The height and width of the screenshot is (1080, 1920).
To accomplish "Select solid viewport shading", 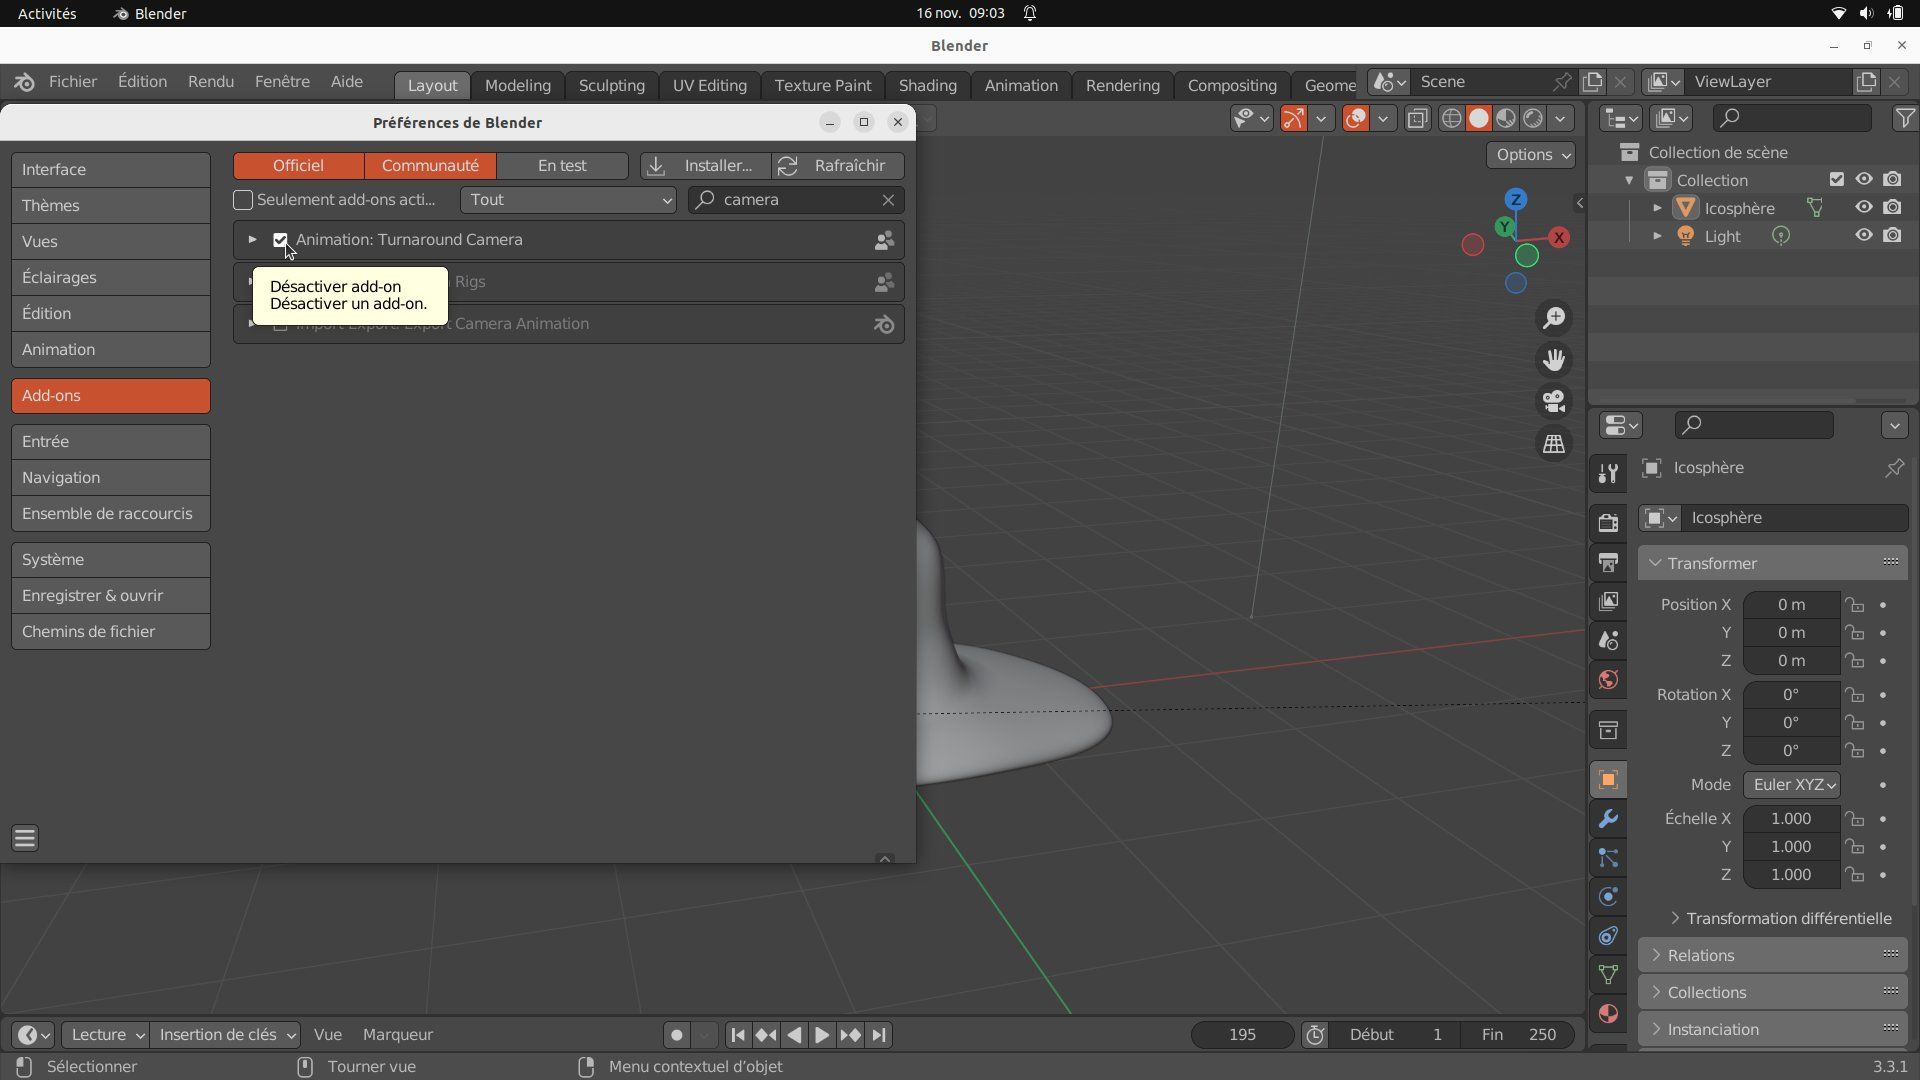I will [1478, 119].
